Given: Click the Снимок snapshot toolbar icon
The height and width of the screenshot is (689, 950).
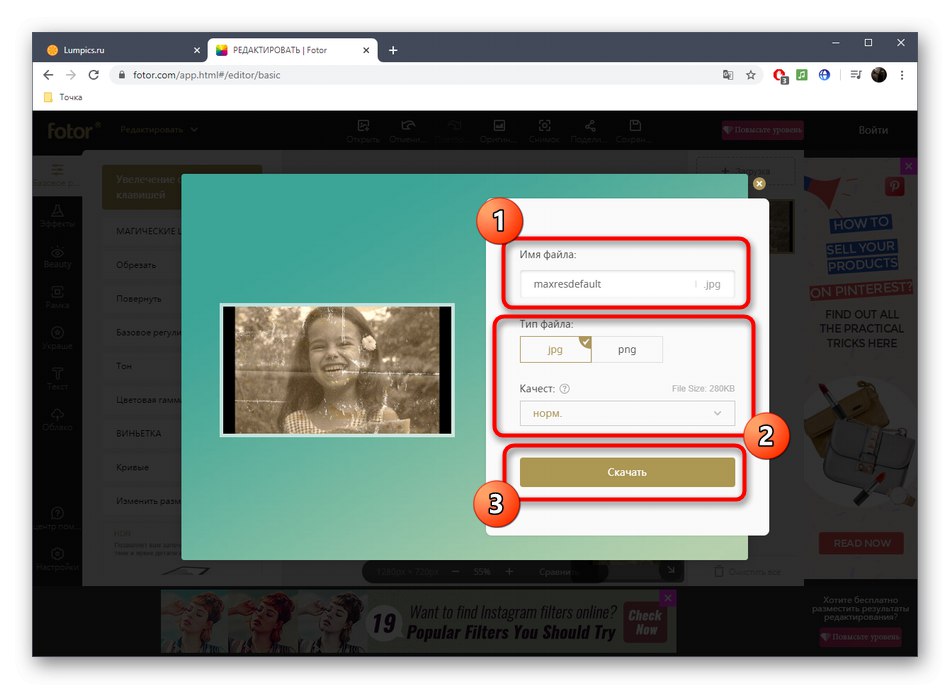Looking at the screenshot, I should (544, 131).
